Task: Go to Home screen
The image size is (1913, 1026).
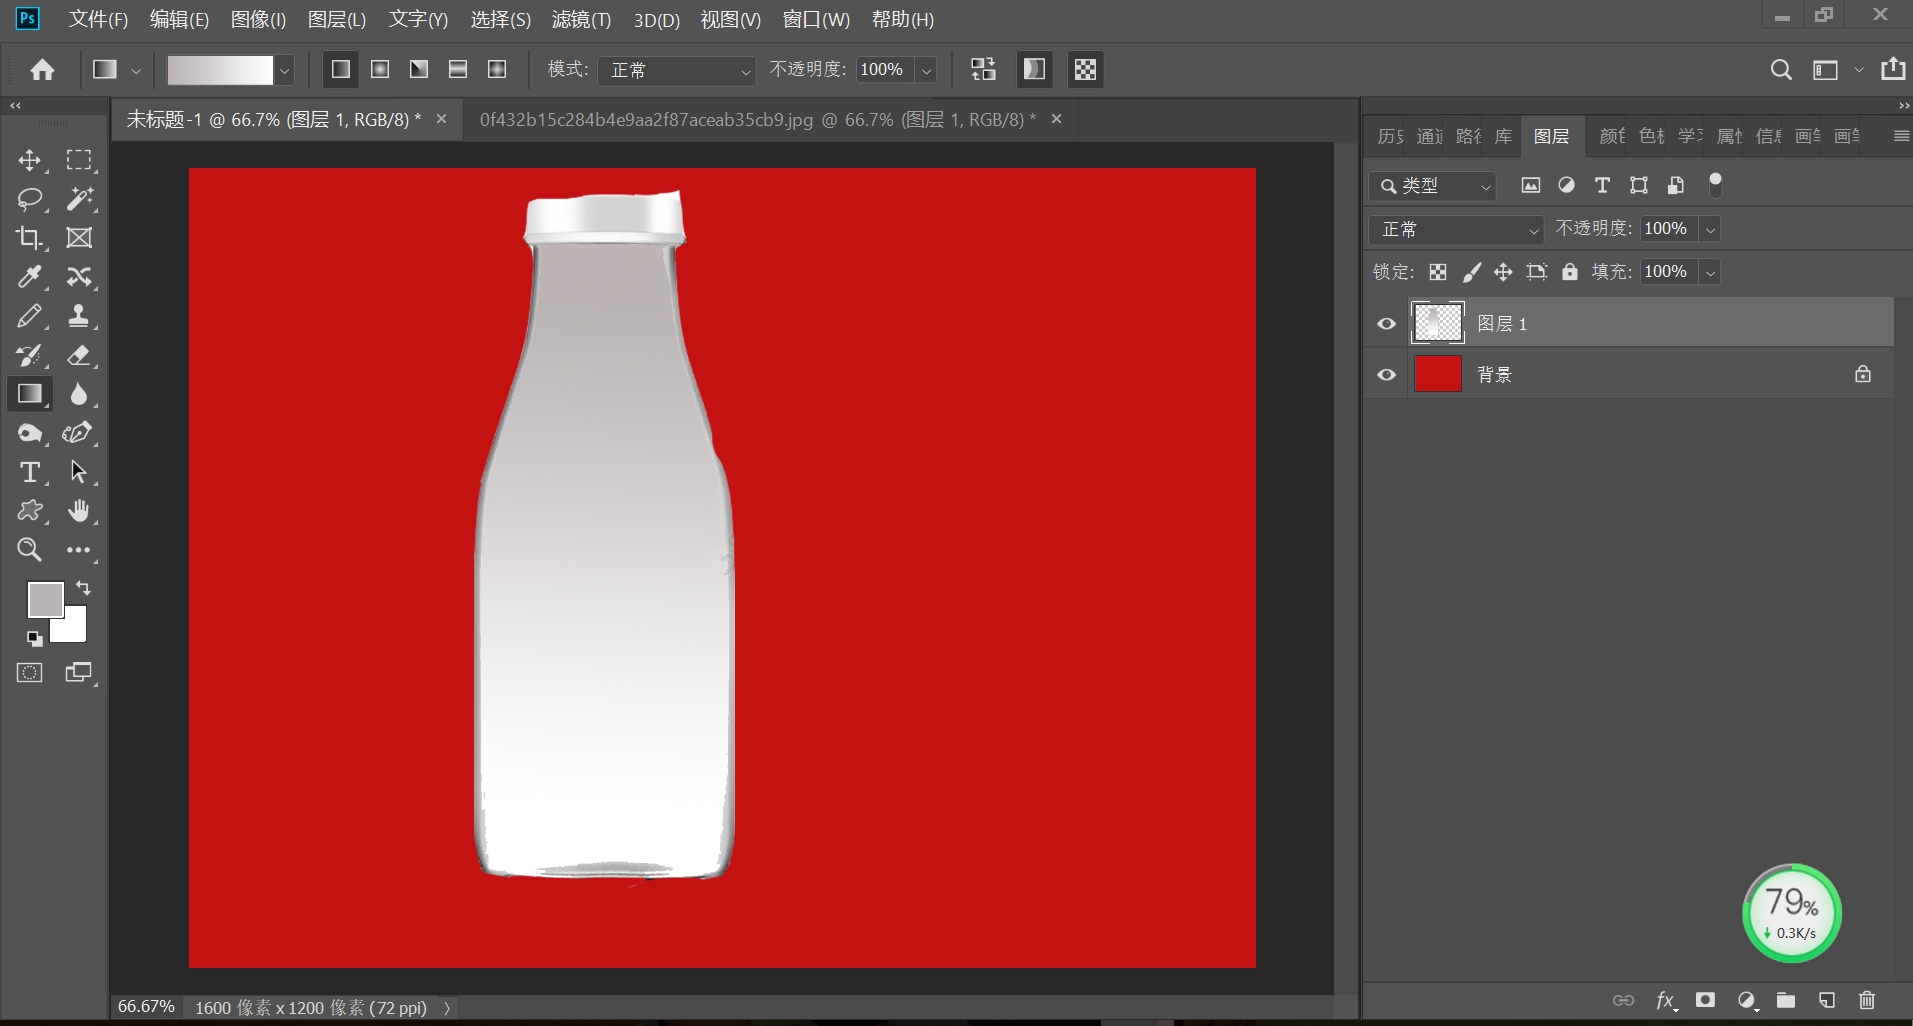Action: [42, 70]
